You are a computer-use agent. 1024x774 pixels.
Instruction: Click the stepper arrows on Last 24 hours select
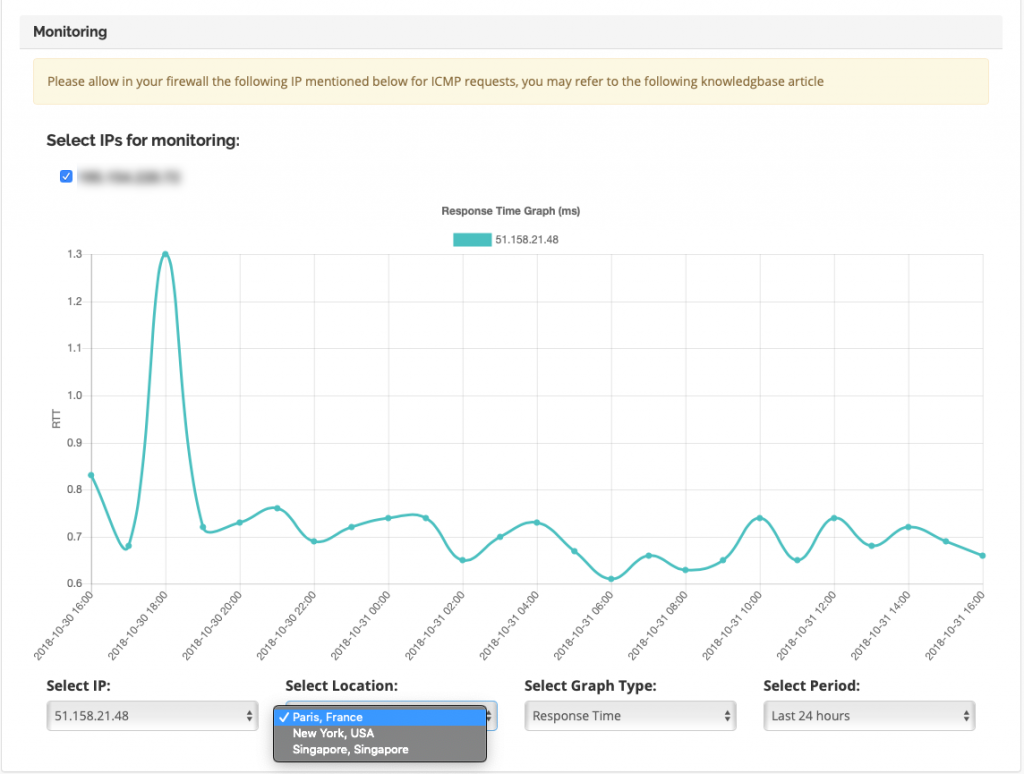[x=967, y=716]
